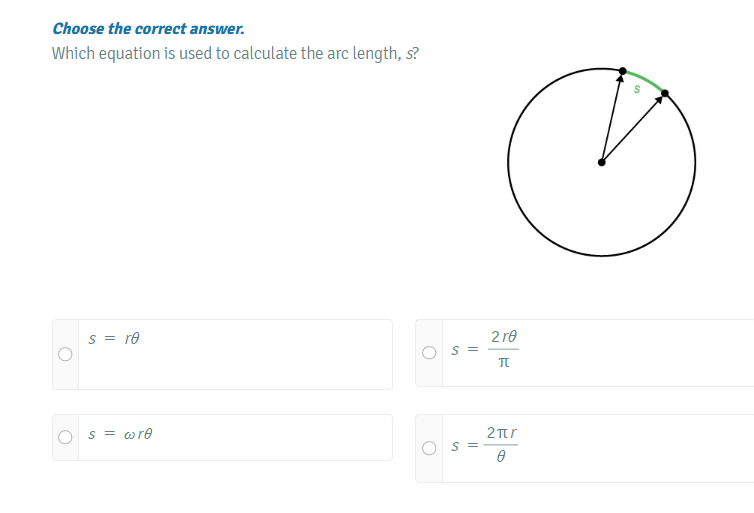Click the formula text s = rθ
Viewport: 754px width, 513px height.
tap(114, 338)
